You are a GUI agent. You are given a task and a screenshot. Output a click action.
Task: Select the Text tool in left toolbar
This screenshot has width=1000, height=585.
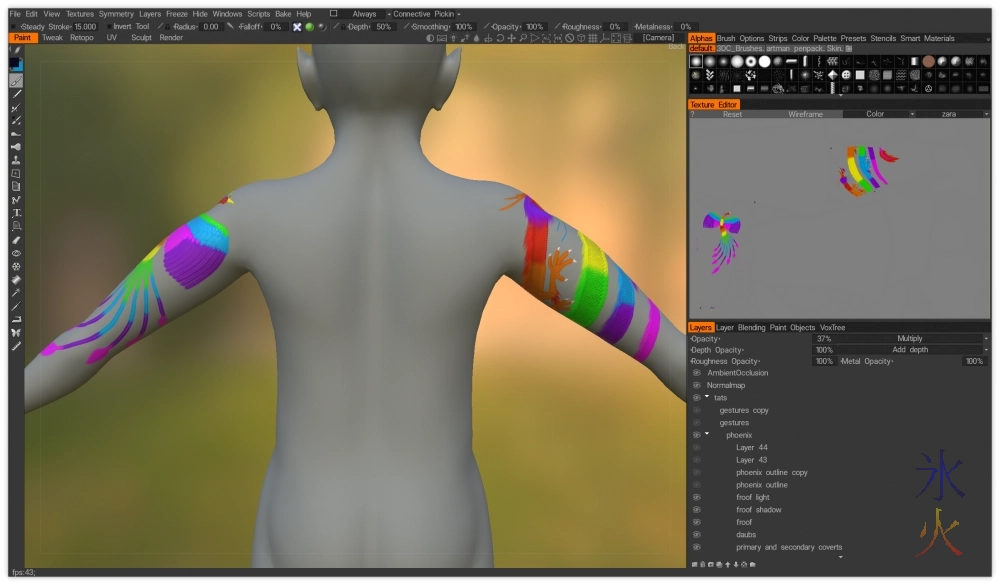point(16,213)
